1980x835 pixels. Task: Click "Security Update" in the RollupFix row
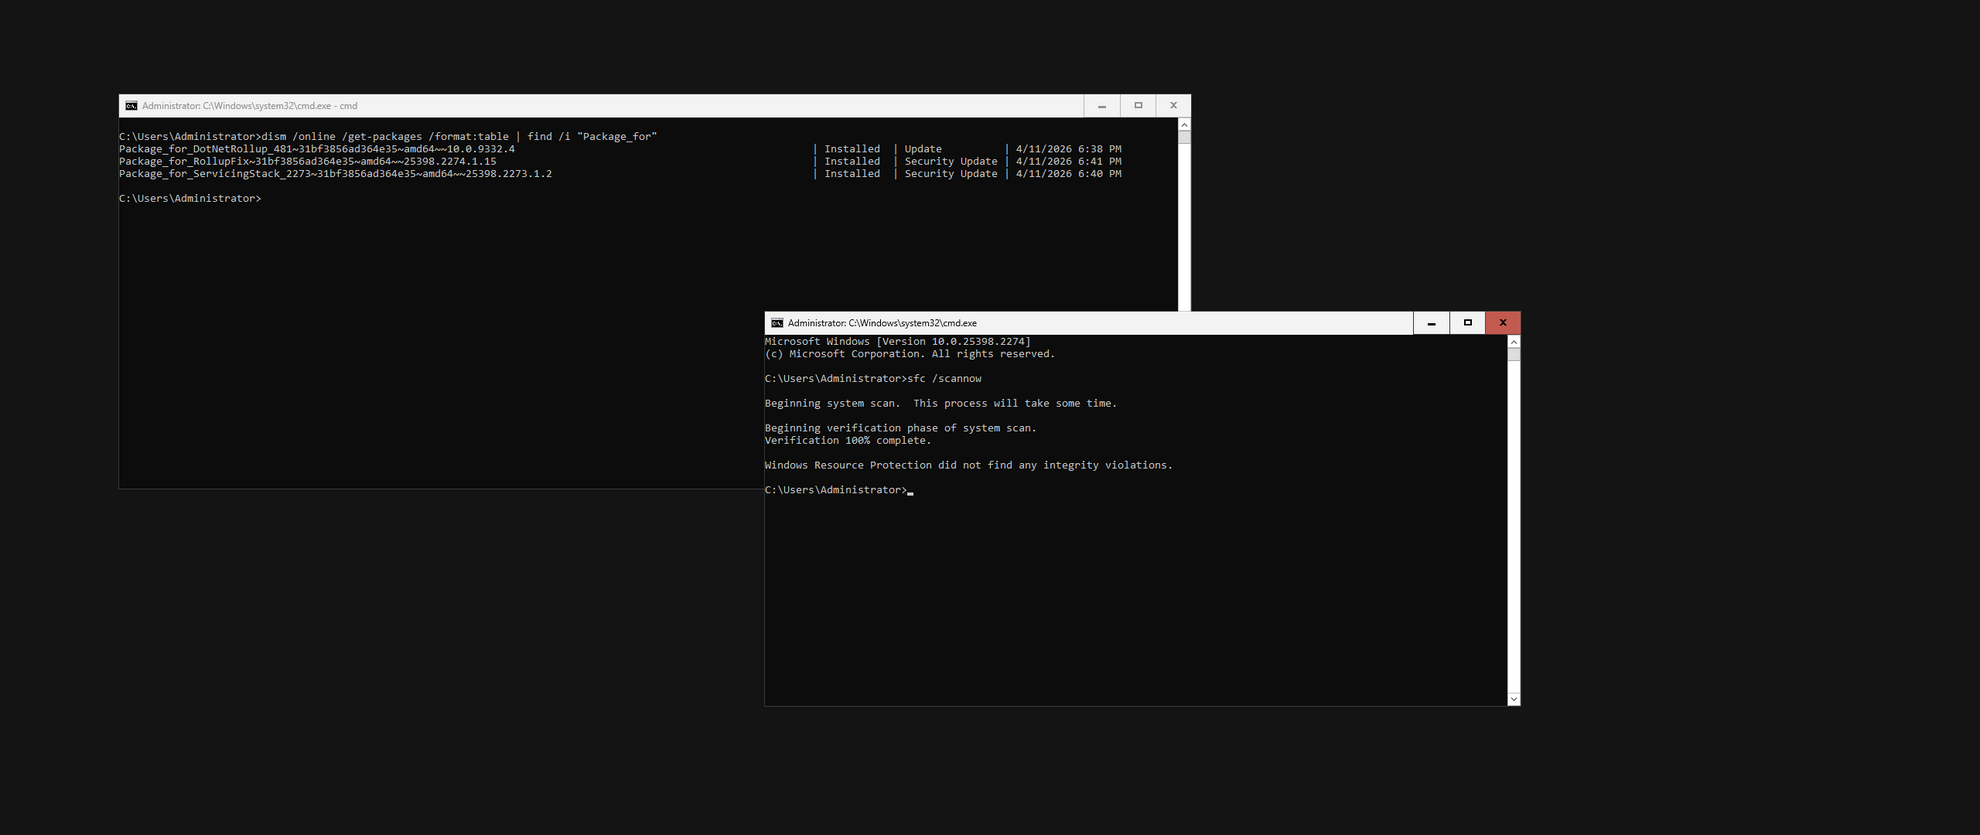pos(951,161)
